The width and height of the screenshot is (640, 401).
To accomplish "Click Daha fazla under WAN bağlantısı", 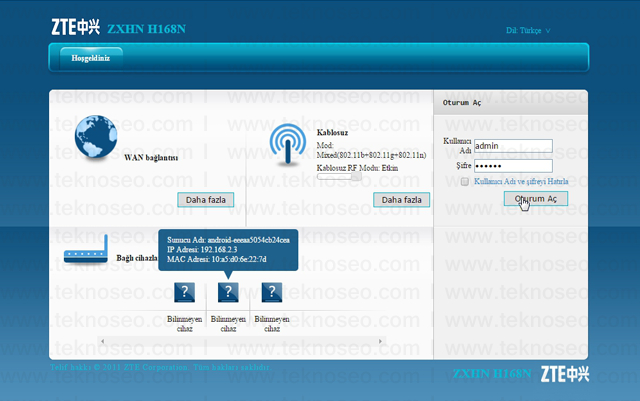I will pos(206,200).
